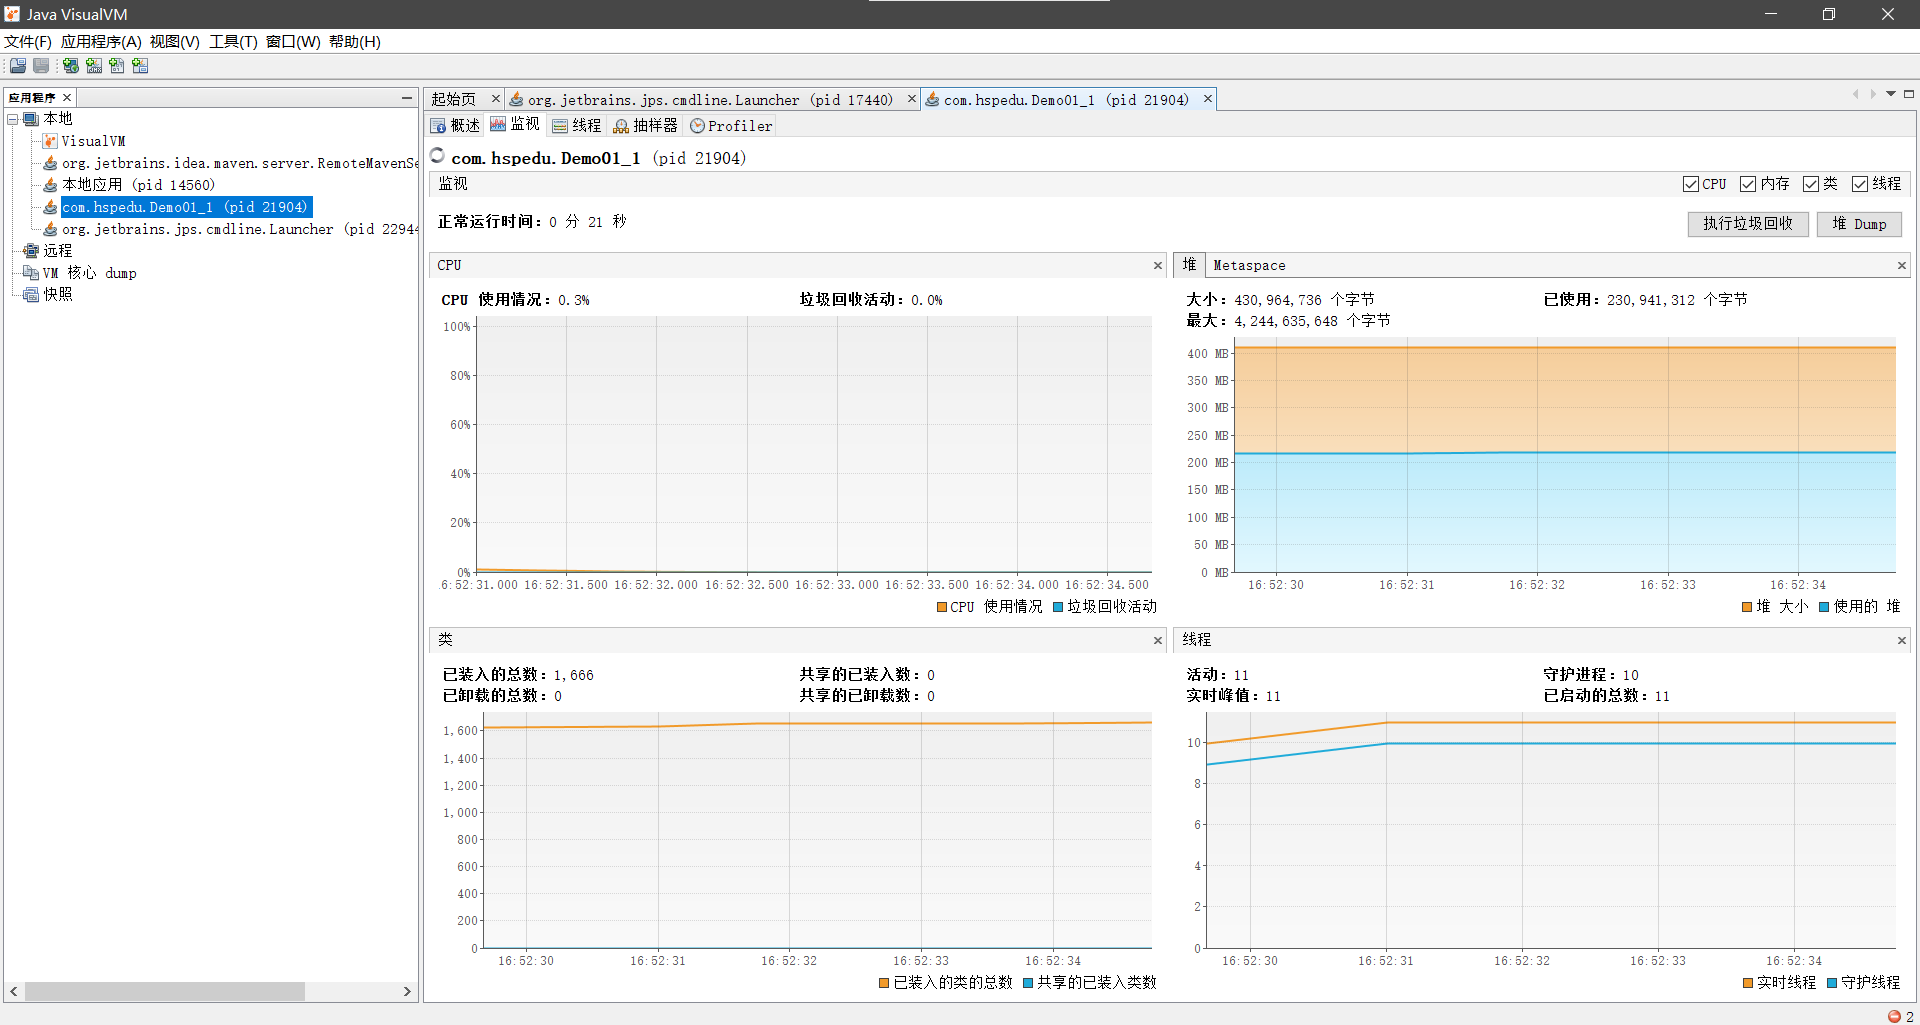Close the Launcher (pid 17440) tab

(911, 99)
